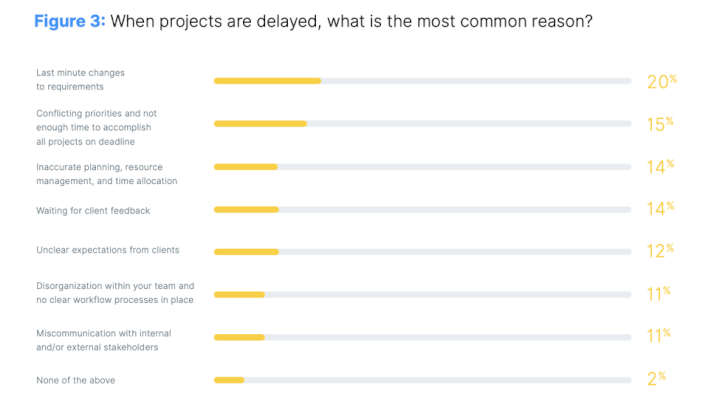Click the 14% value beside inaccurate planning
This screenshot has height=419, width=720.
(x=660, y=167)
